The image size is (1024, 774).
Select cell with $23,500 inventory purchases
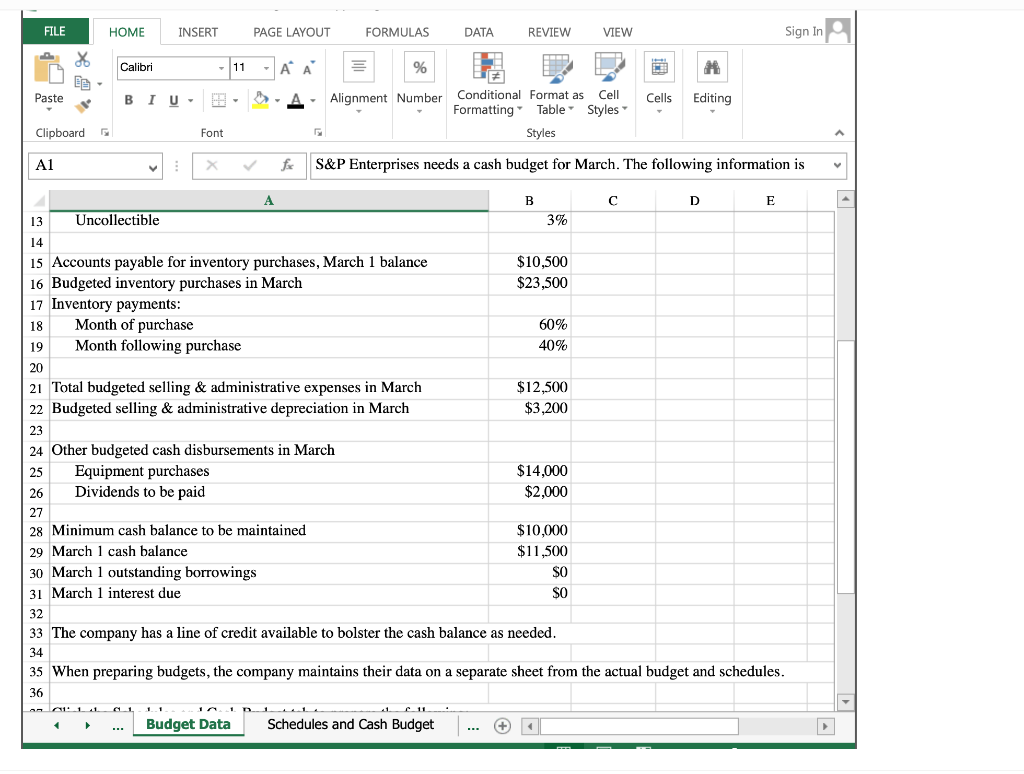point(530,283)
